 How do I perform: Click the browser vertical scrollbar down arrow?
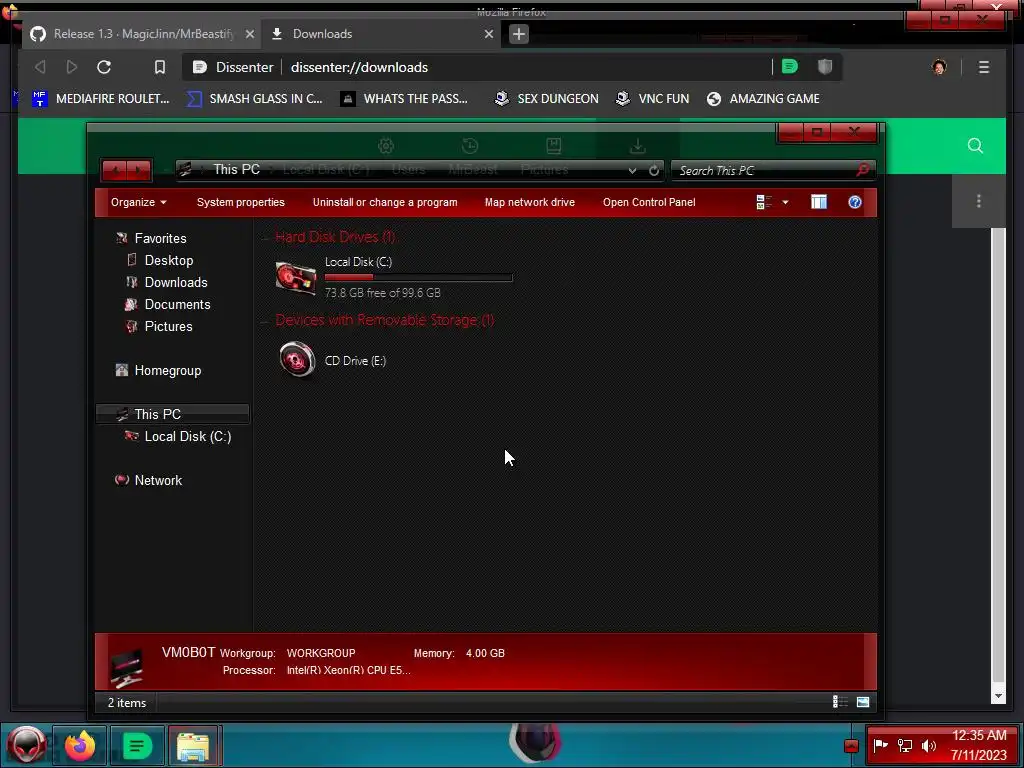[x=998, y=696]
